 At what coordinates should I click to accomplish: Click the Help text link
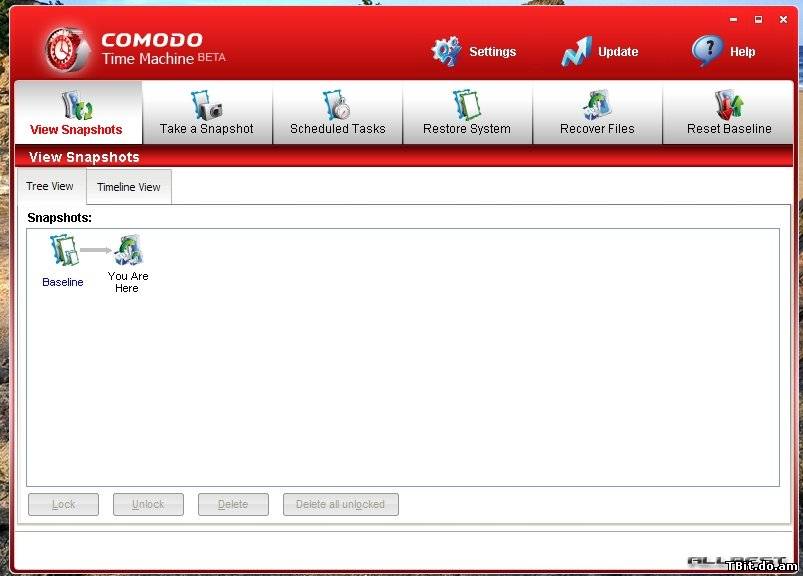pos(743,52)
